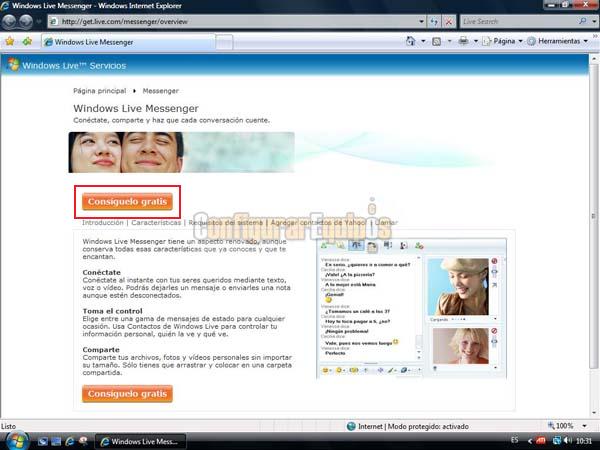Click the Windows Start orb
Viewport: 600px width, 450px height.
pyautogui.click(x=16, y=441)
